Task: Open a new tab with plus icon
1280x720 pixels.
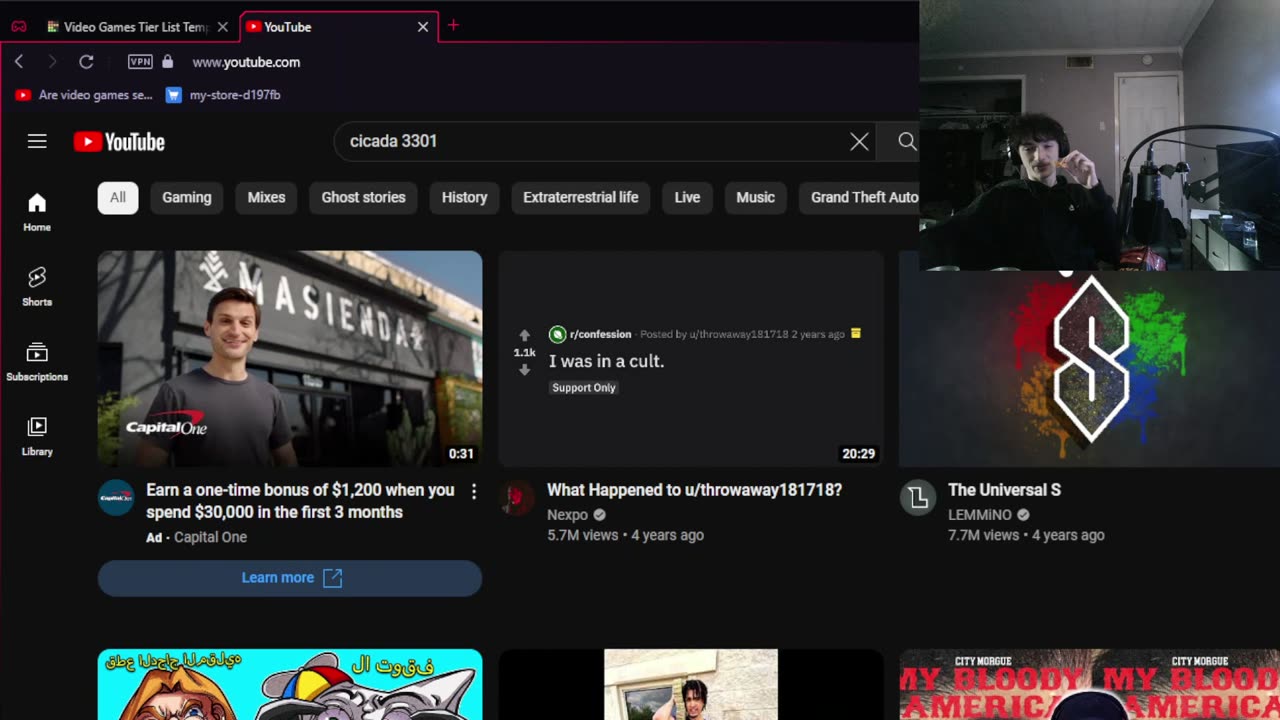Action: click(x=453, y=25)
